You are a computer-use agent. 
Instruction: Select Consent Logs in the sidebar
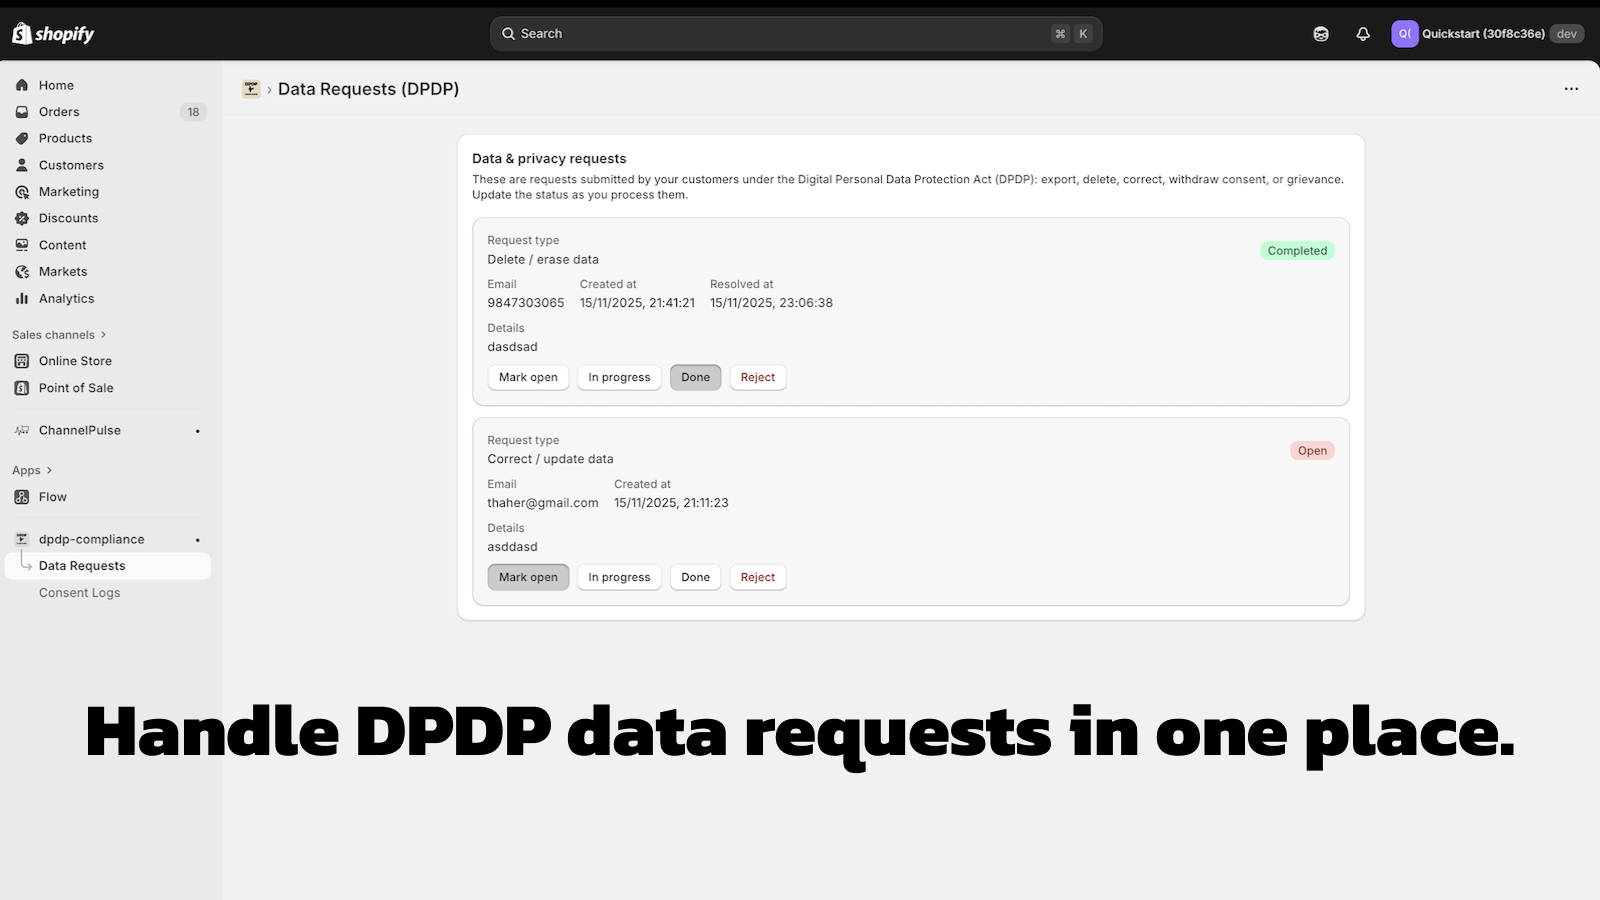[79, 592]
